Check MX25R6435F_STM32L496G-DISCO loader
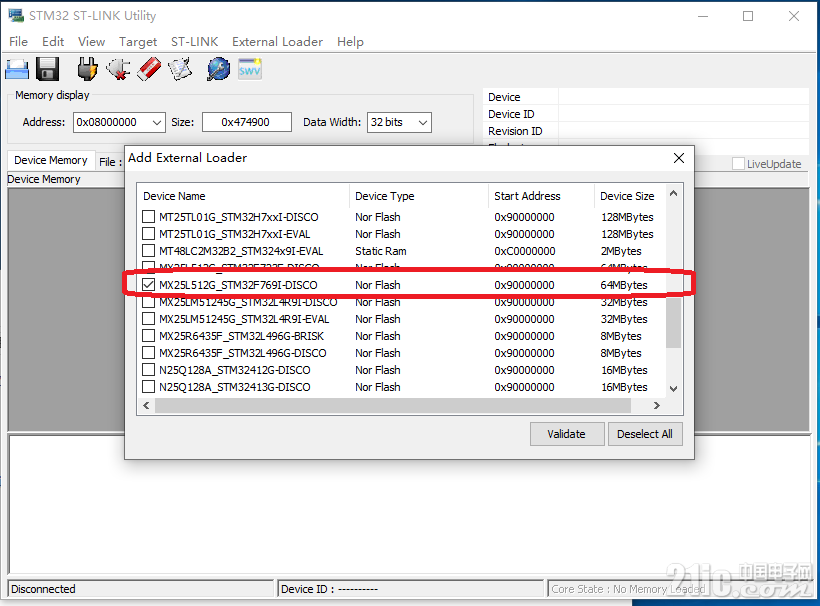The width and height of the screenshot is (820, 606). (149, 352)
